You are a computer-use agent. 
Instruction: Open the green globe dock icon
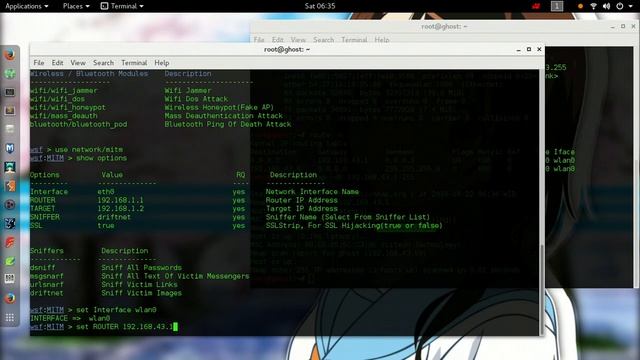[10, 73]
